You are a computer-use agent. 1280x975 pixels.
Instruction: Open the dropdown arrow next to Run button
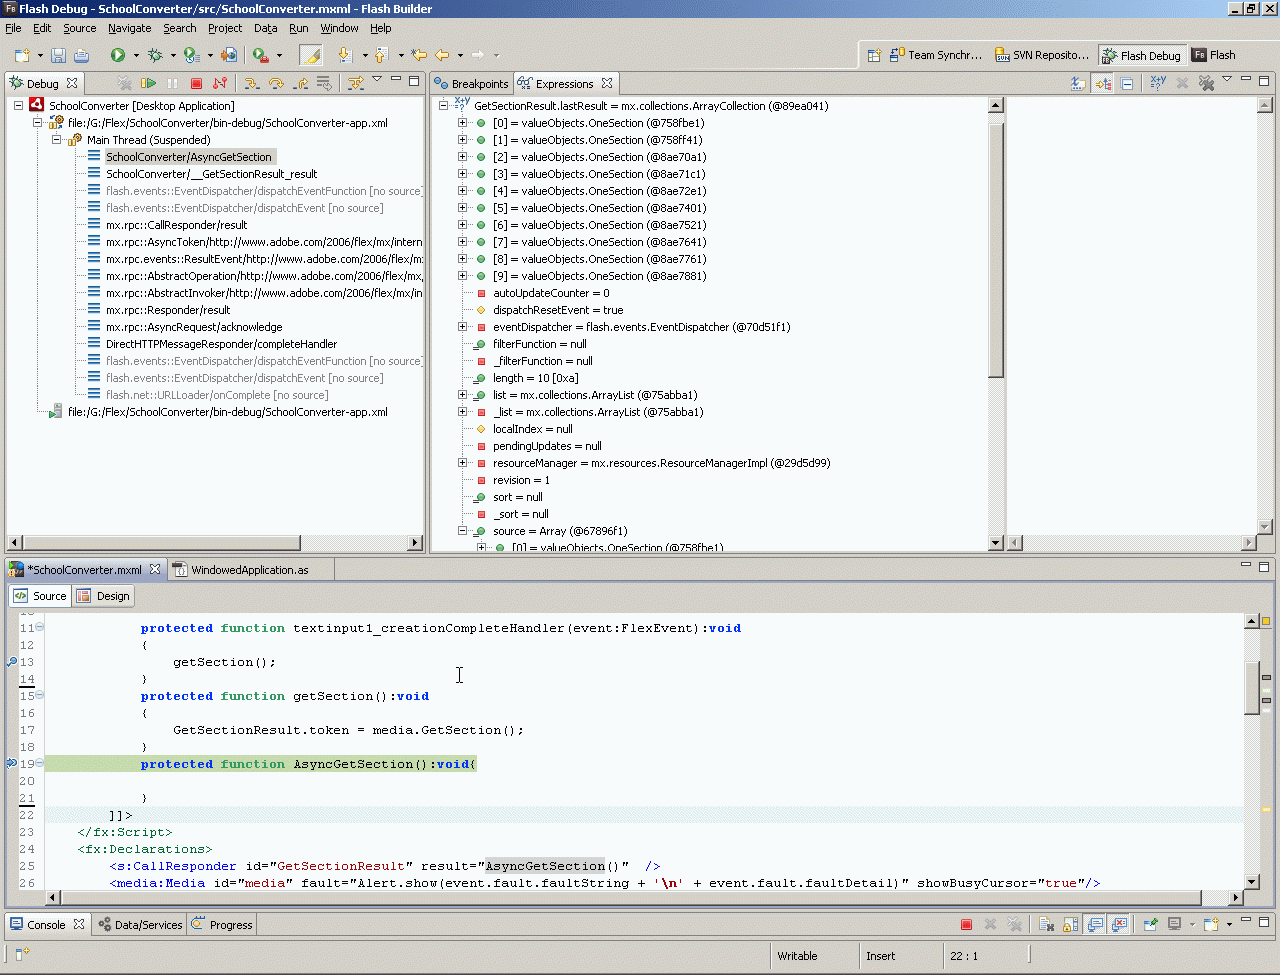point(136,56)
